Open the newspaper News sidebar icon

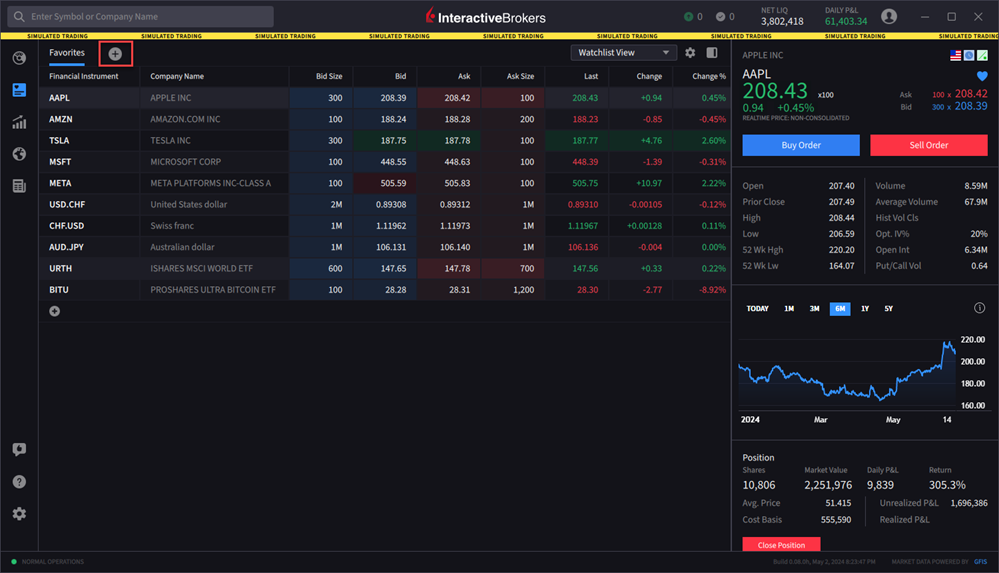(19, 185)
